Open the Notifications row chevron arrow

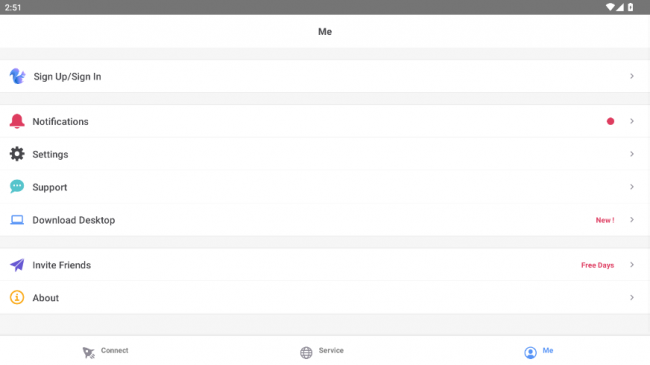tap(632, 121)
